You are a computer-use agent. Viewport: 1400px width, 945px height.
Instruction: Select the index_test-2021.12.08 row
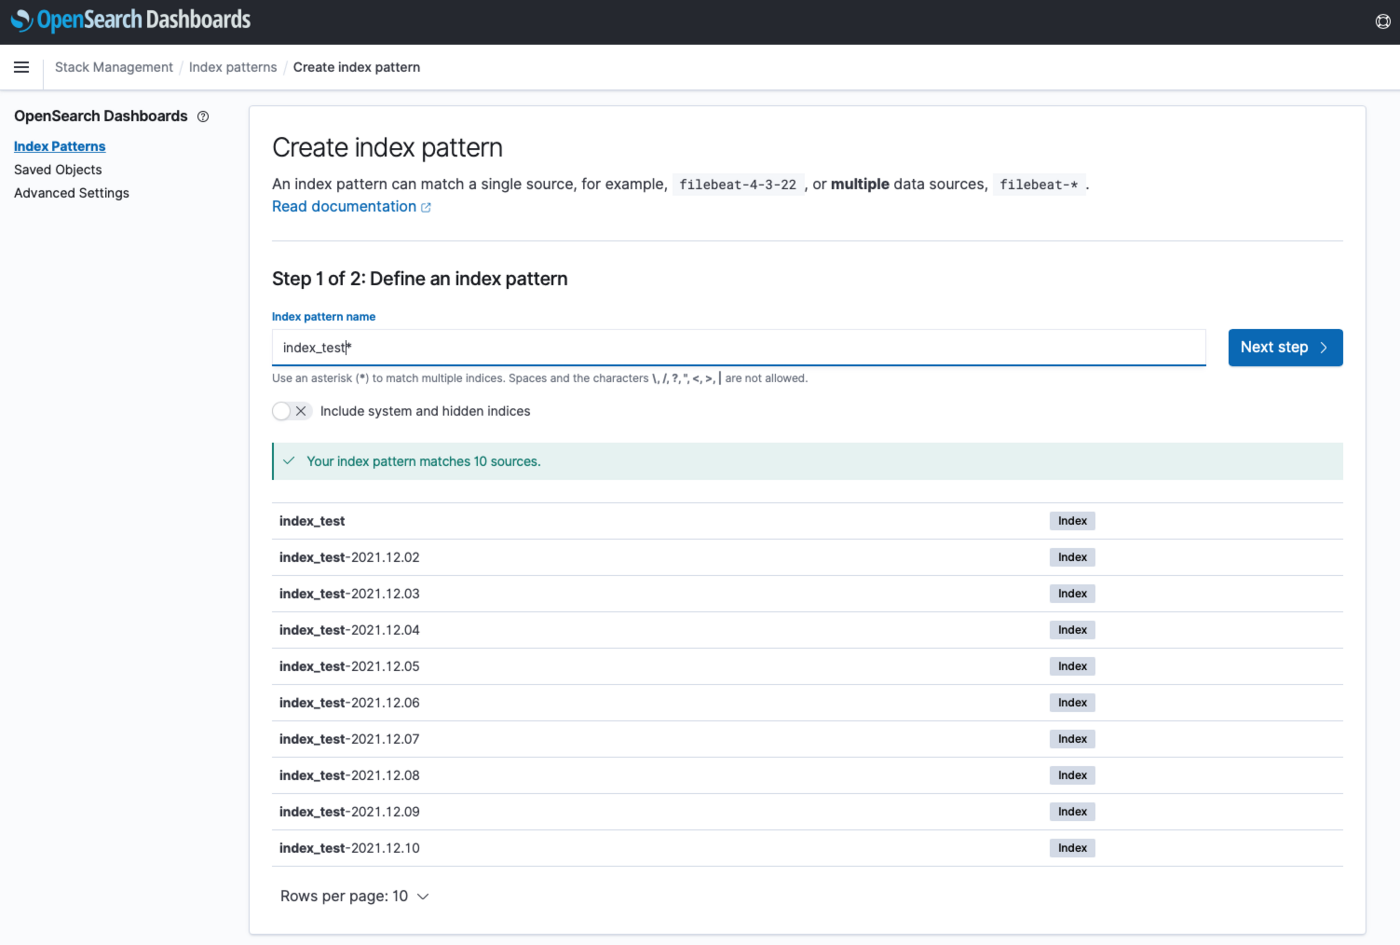coord(349,775)
